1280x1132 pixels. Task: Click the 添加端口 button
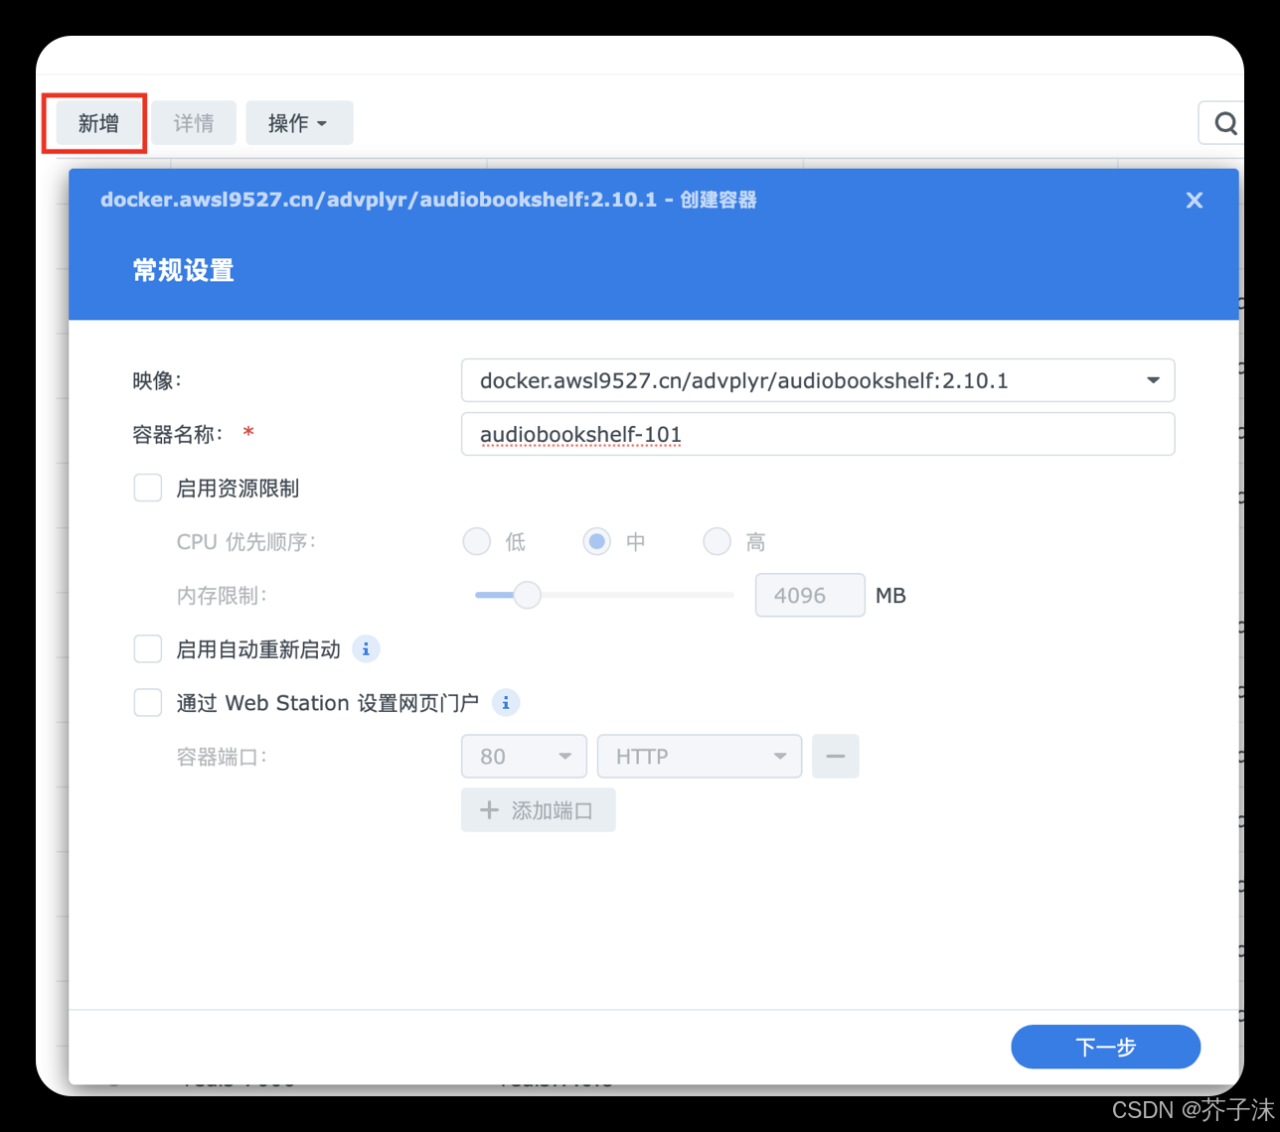click(538, 810)
